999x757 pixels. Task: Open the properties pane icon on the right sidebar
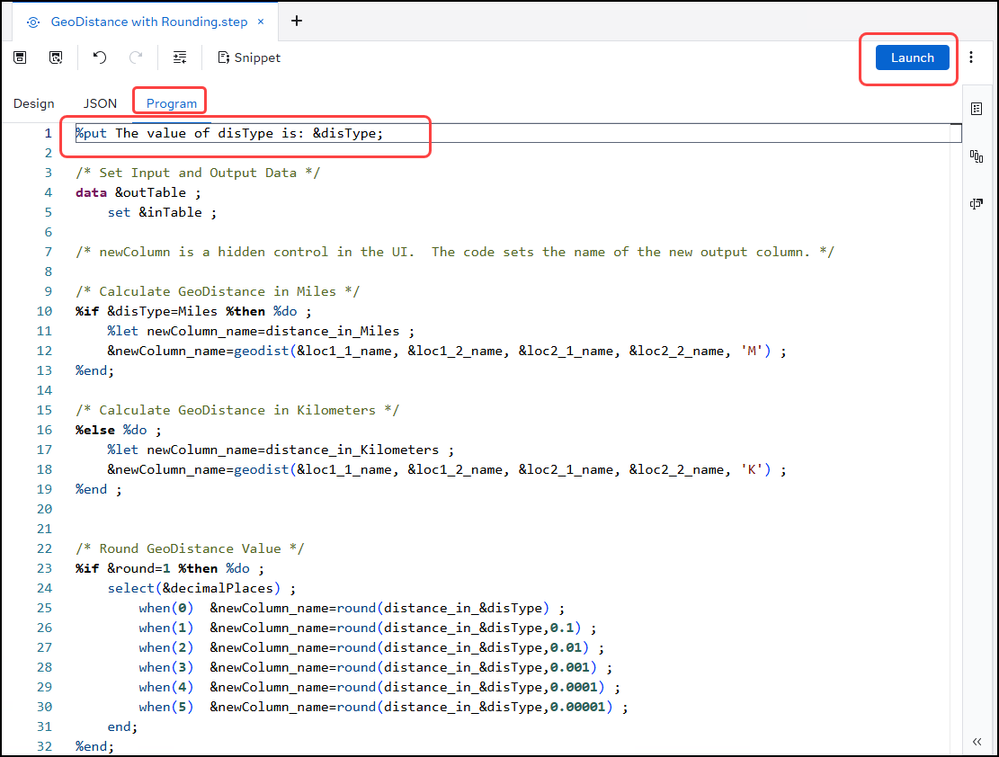(976, 108)
